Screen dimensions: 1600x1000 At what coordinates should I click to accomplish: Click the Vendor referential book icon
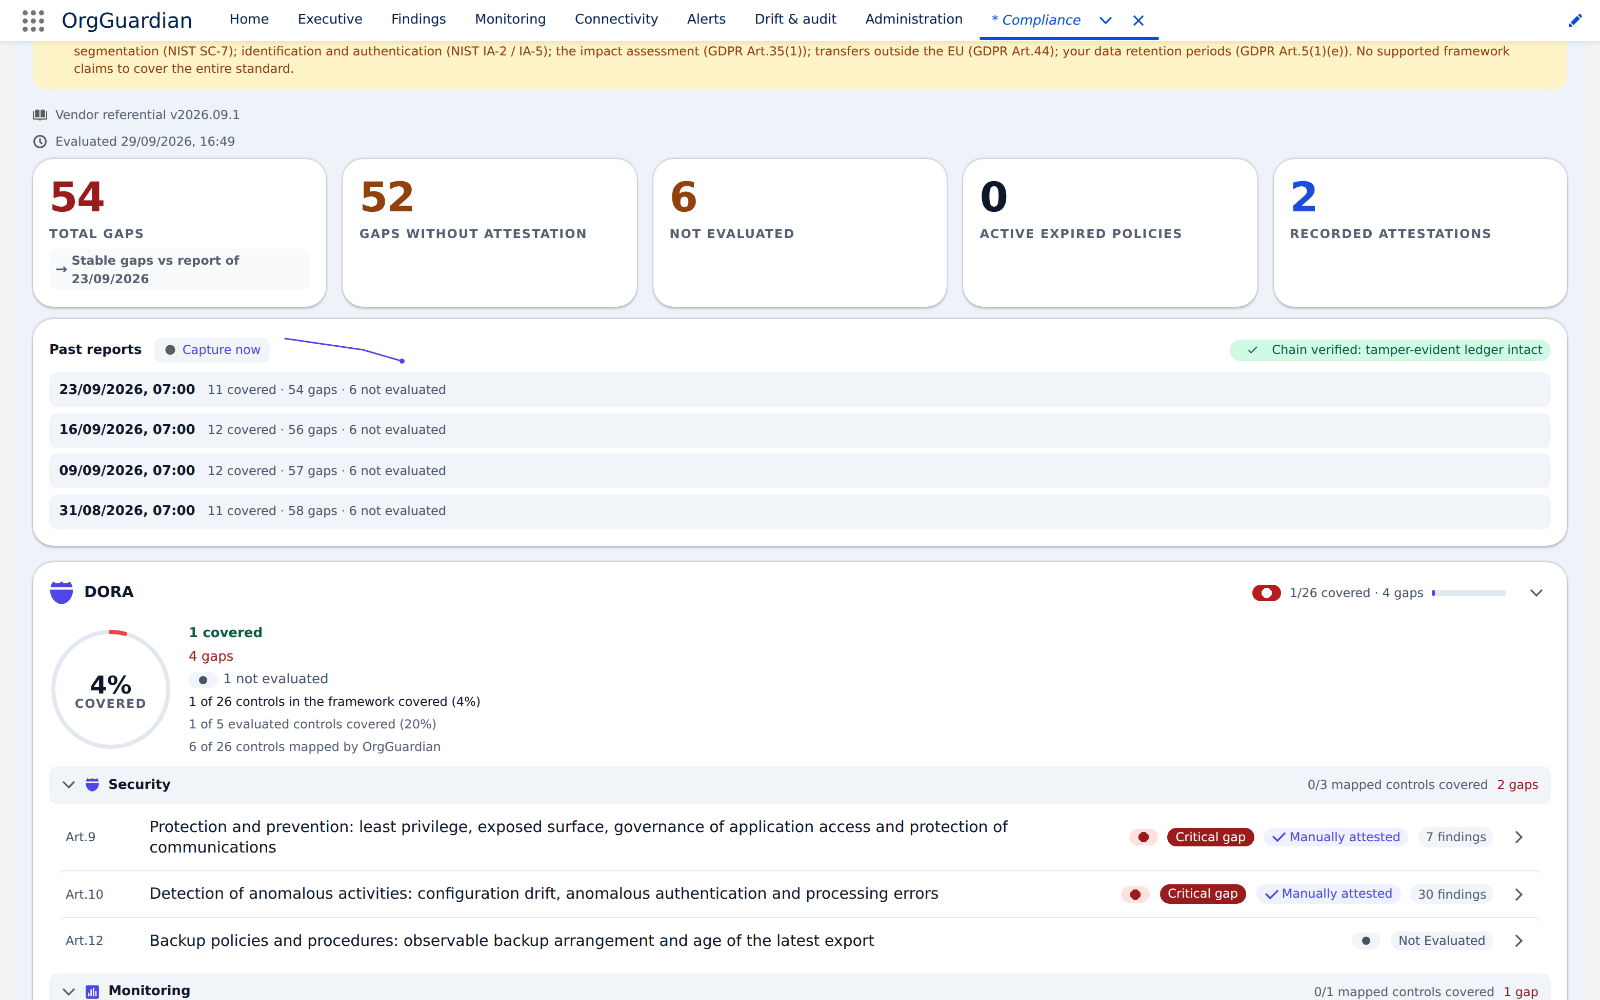pyautogui.click(x=40, y=115)
